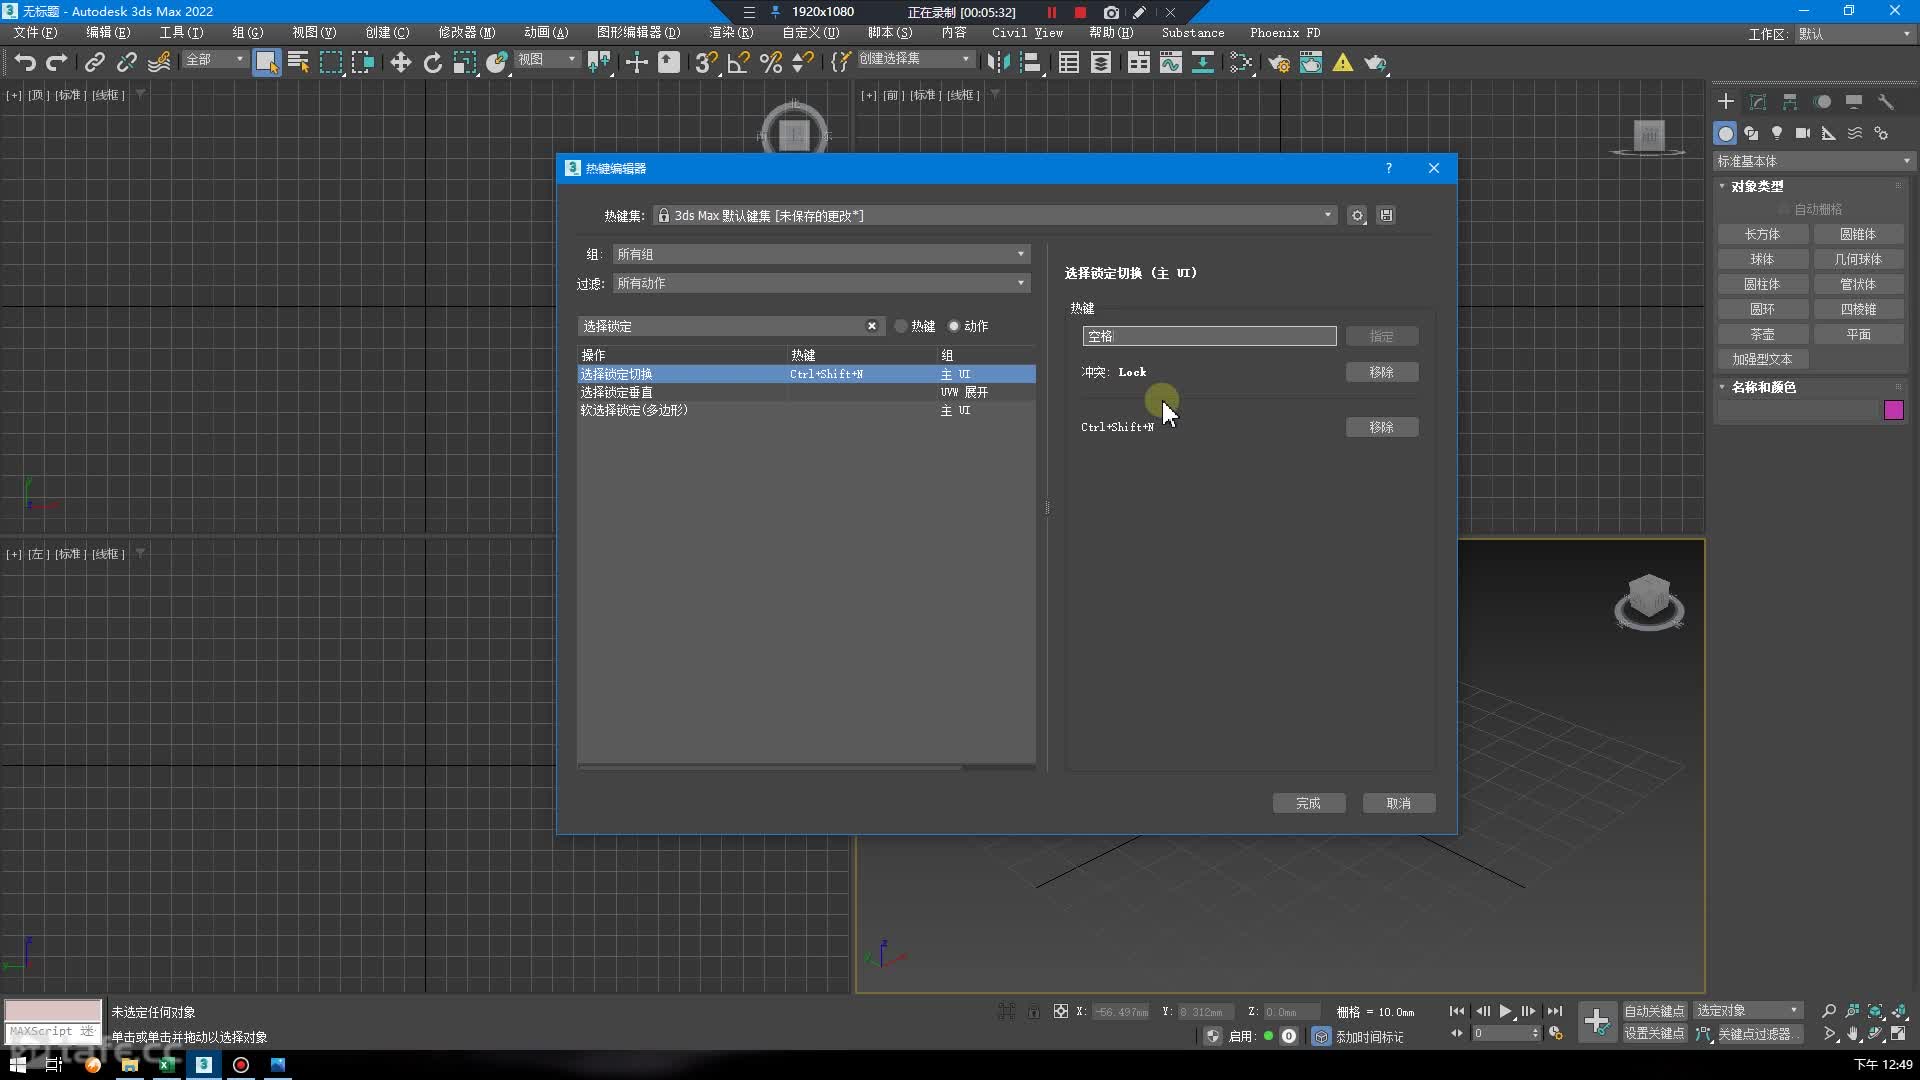
Task: Choose the Select and Move tool
Action: click(x=401, y=62)
